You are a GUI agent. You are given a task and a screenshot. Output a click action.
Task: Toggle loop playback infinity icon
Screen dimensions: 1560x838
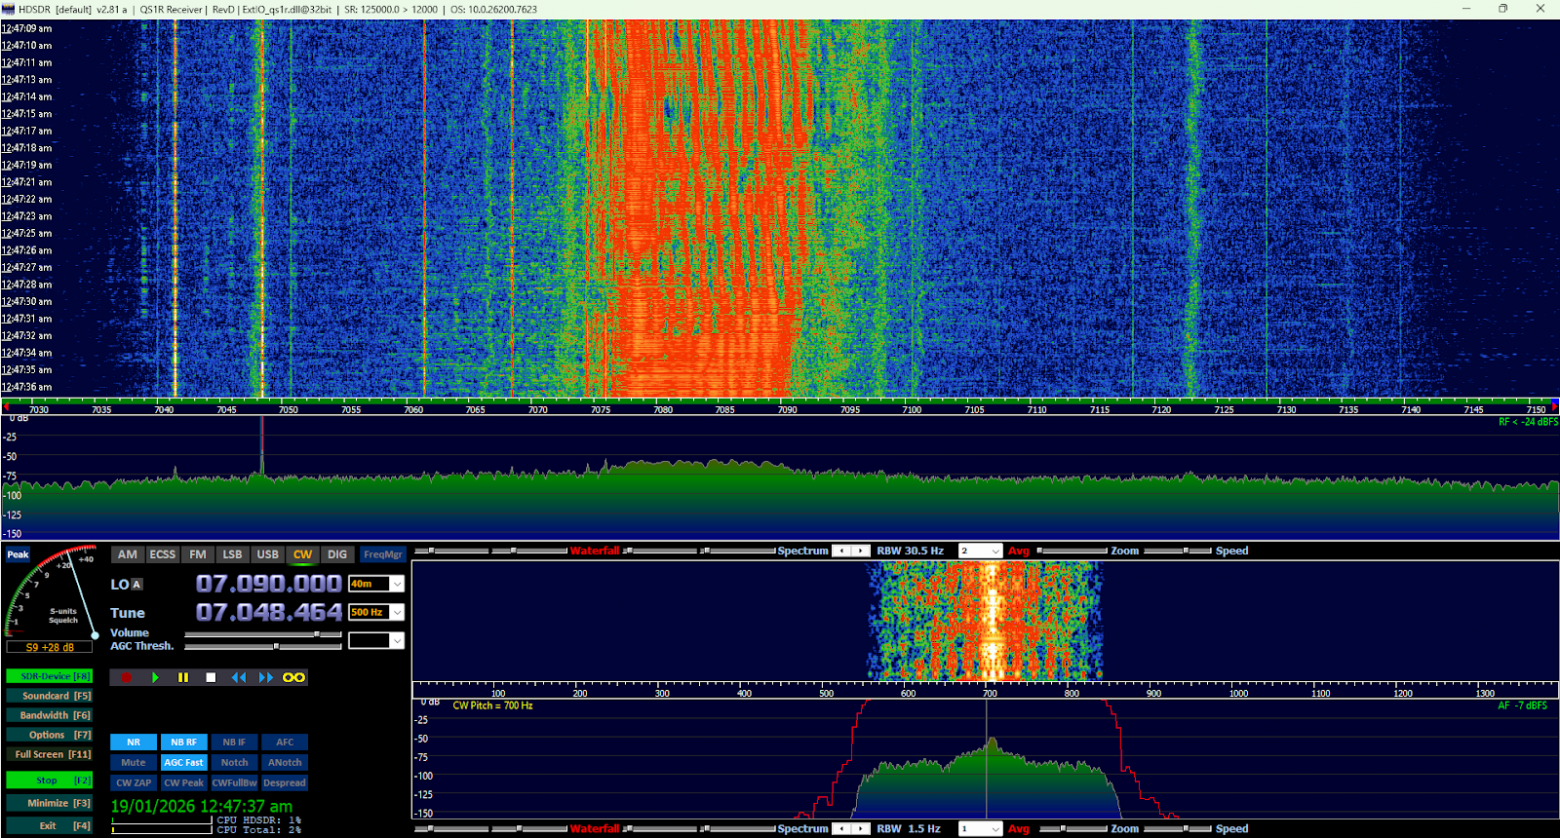[293, 678]
